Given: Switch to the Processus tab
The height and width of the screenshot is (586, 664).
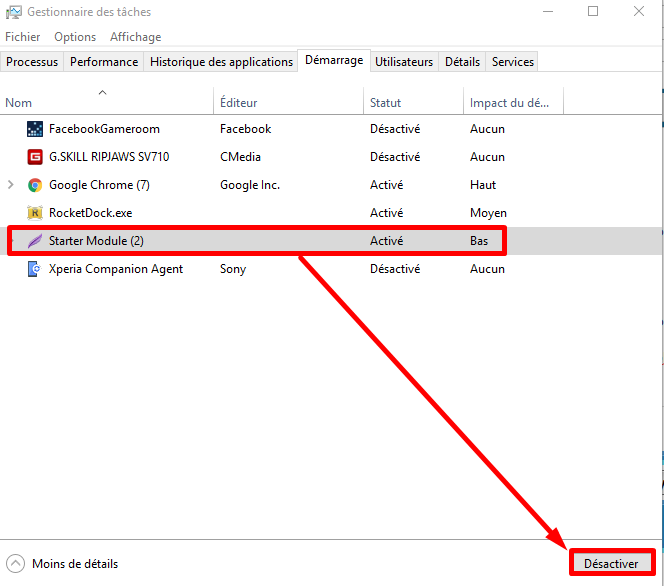Looking at the screenshot, I should click(x=32, y=62).
